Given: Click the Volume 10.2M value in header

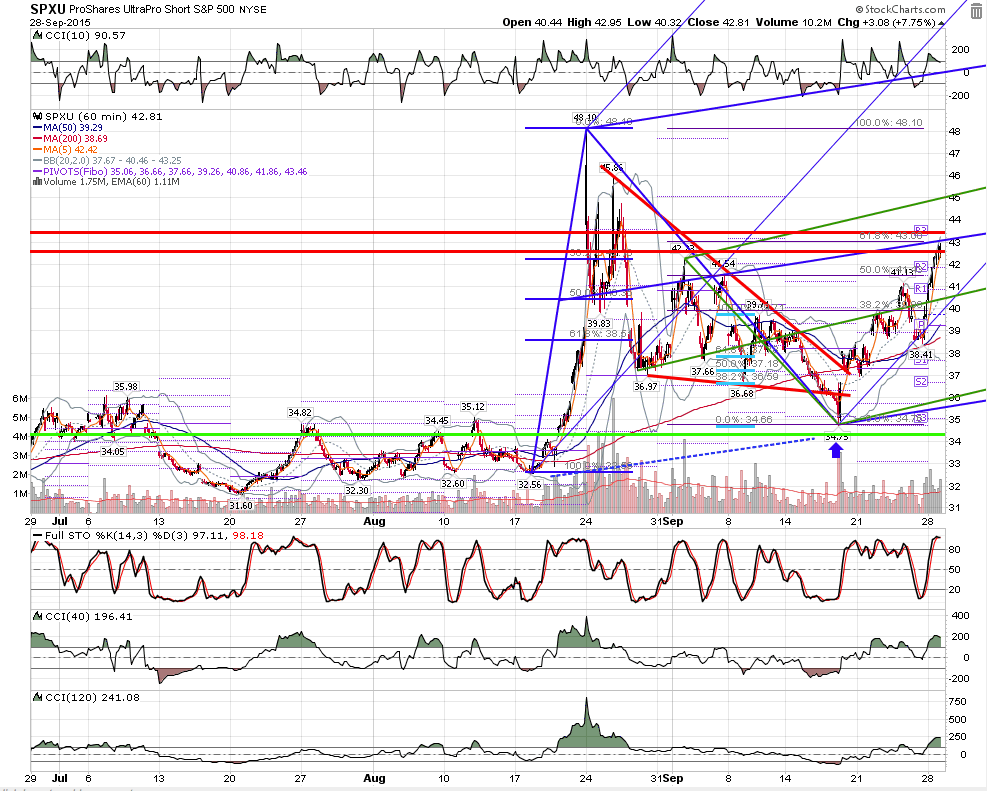Looking at the screenshot, I should click(793, 23).
